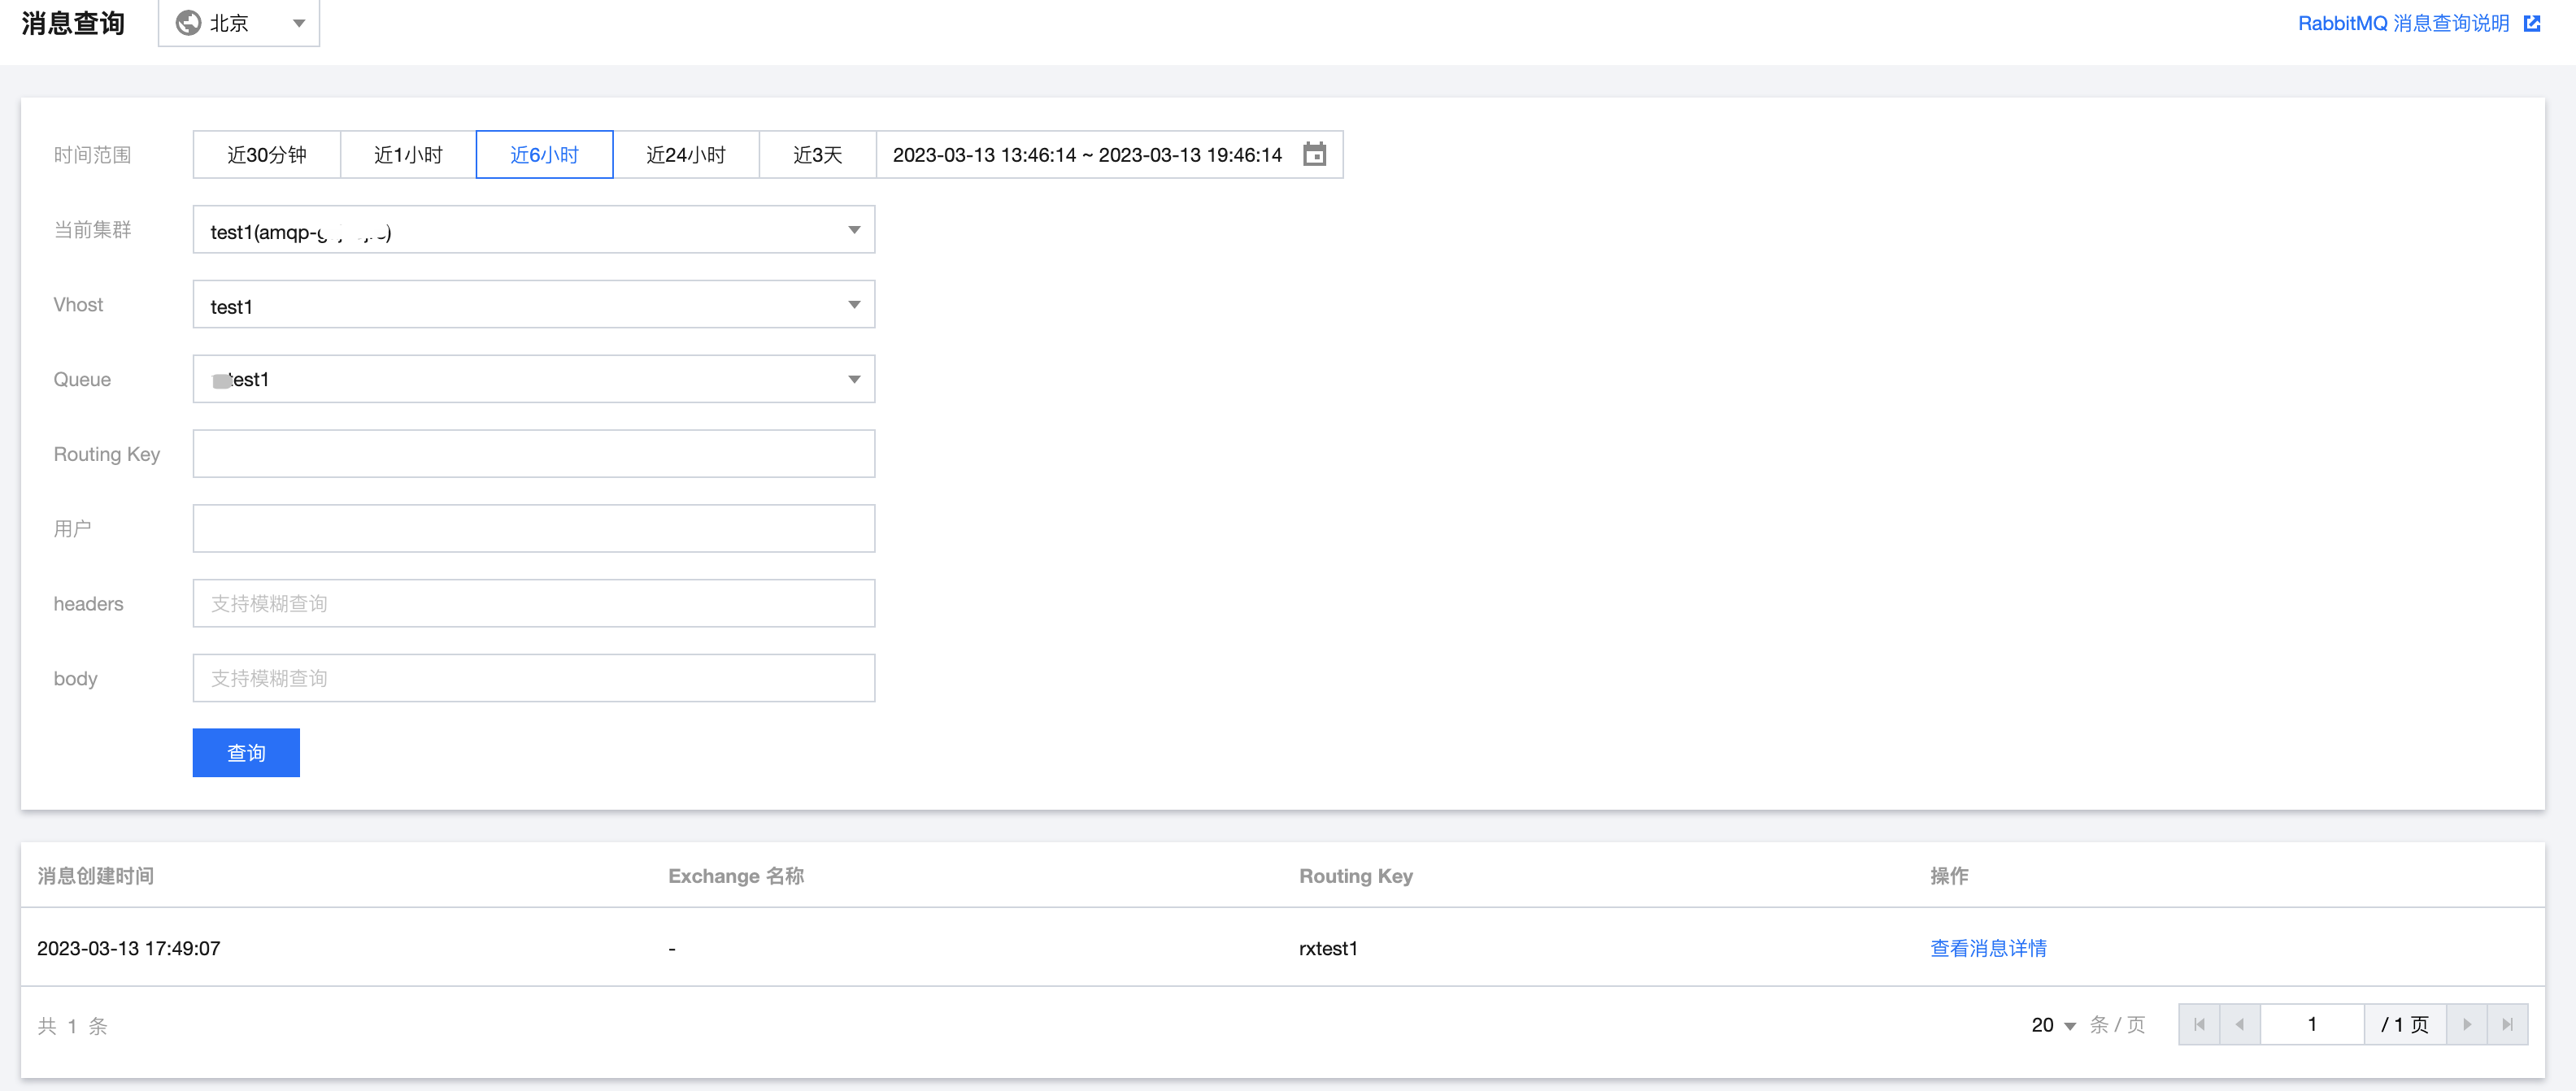Expand the Vhost dropdown
2576x1091 pixels.
[x=534, y=304]
